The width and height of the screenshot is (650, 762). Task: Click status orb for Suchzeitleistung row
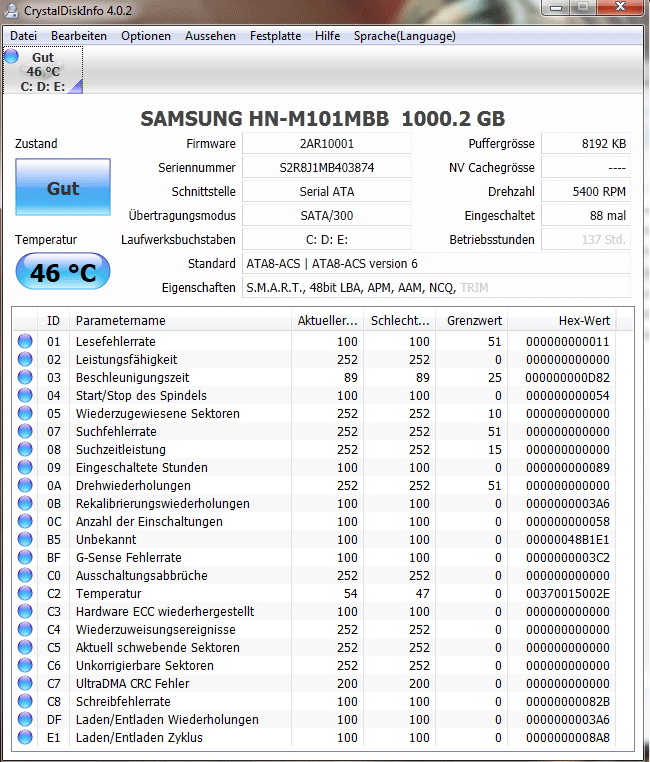tap(25, 449)
